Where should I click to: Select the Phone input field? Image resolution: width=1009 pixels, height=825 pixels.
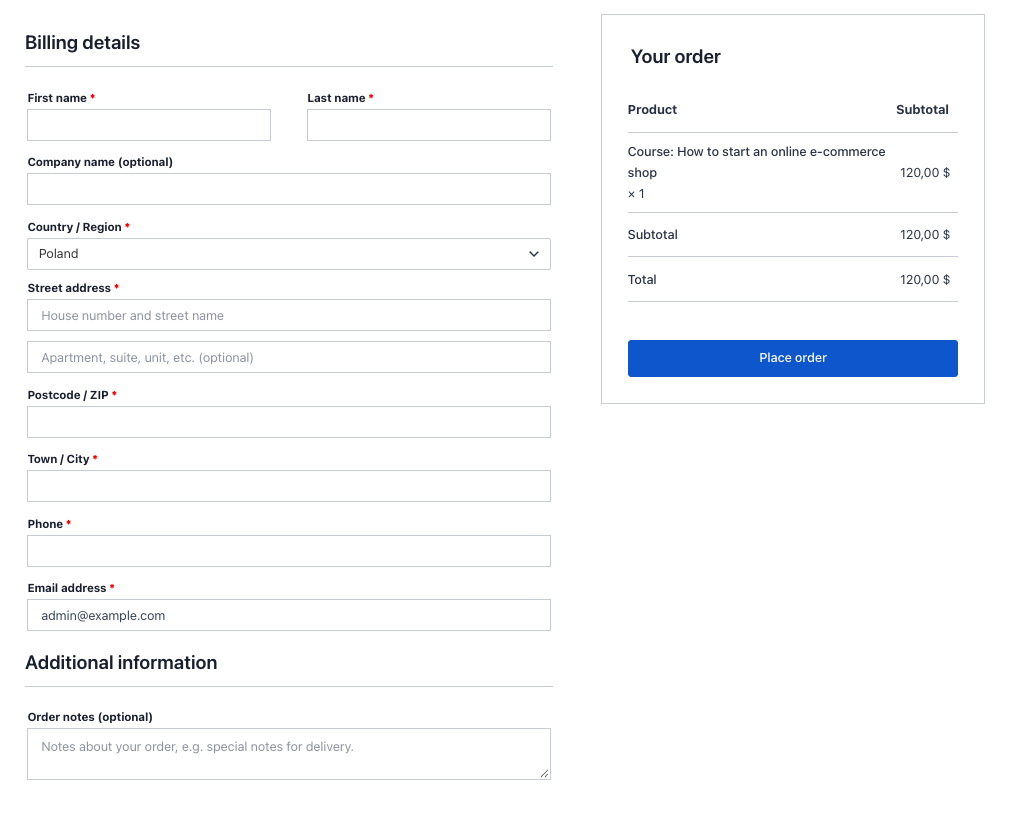(x=289, y=551)
